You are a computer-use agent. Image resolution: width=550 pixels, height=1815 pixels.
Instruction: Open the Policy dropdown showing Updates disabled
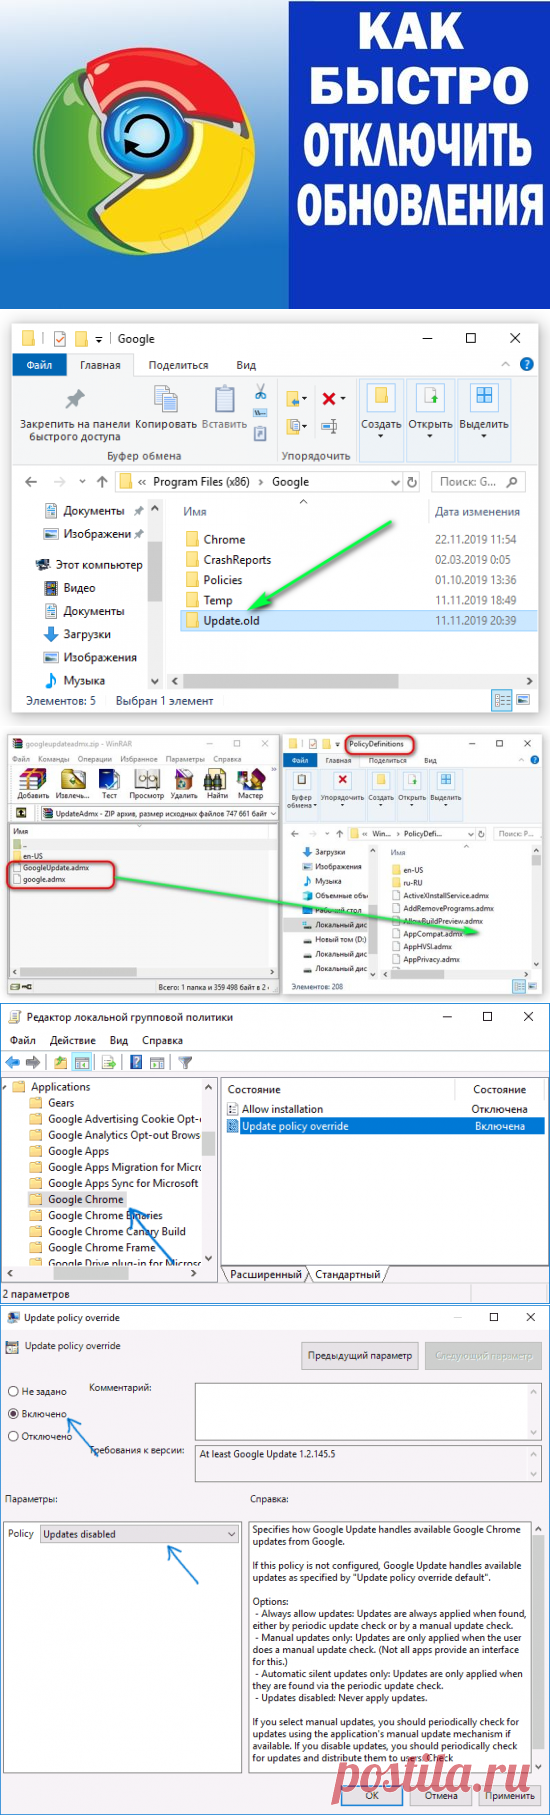point(140,1533)
